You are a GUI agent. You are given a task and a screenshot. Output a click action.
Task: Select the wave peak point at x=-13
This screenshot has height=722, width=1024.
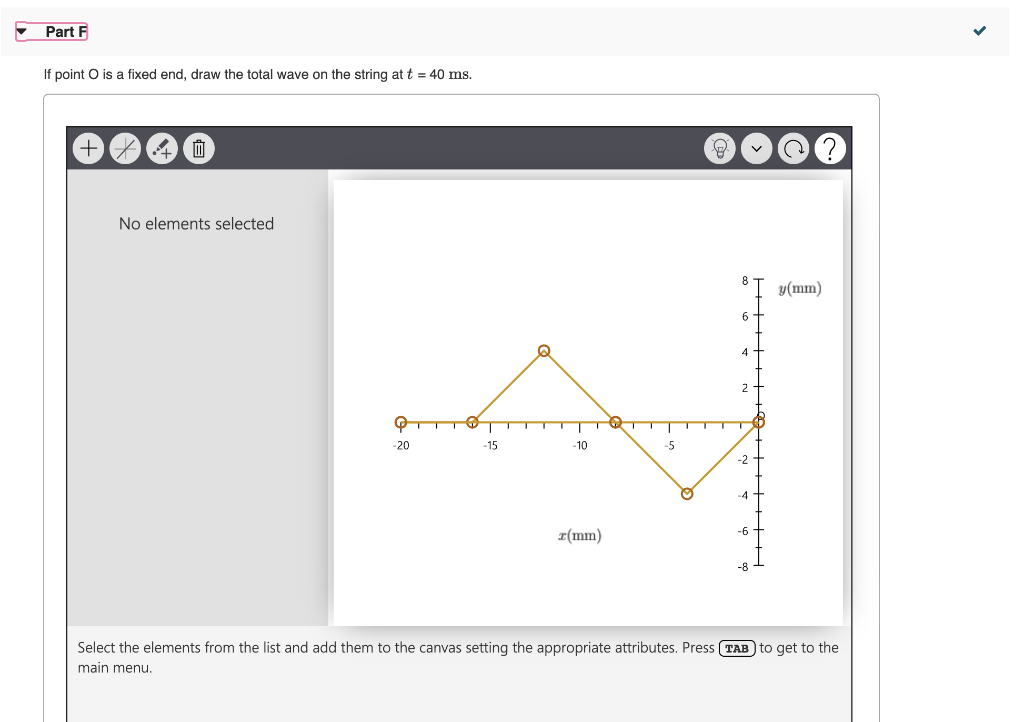pyautogui.click(x=543, y=351)
